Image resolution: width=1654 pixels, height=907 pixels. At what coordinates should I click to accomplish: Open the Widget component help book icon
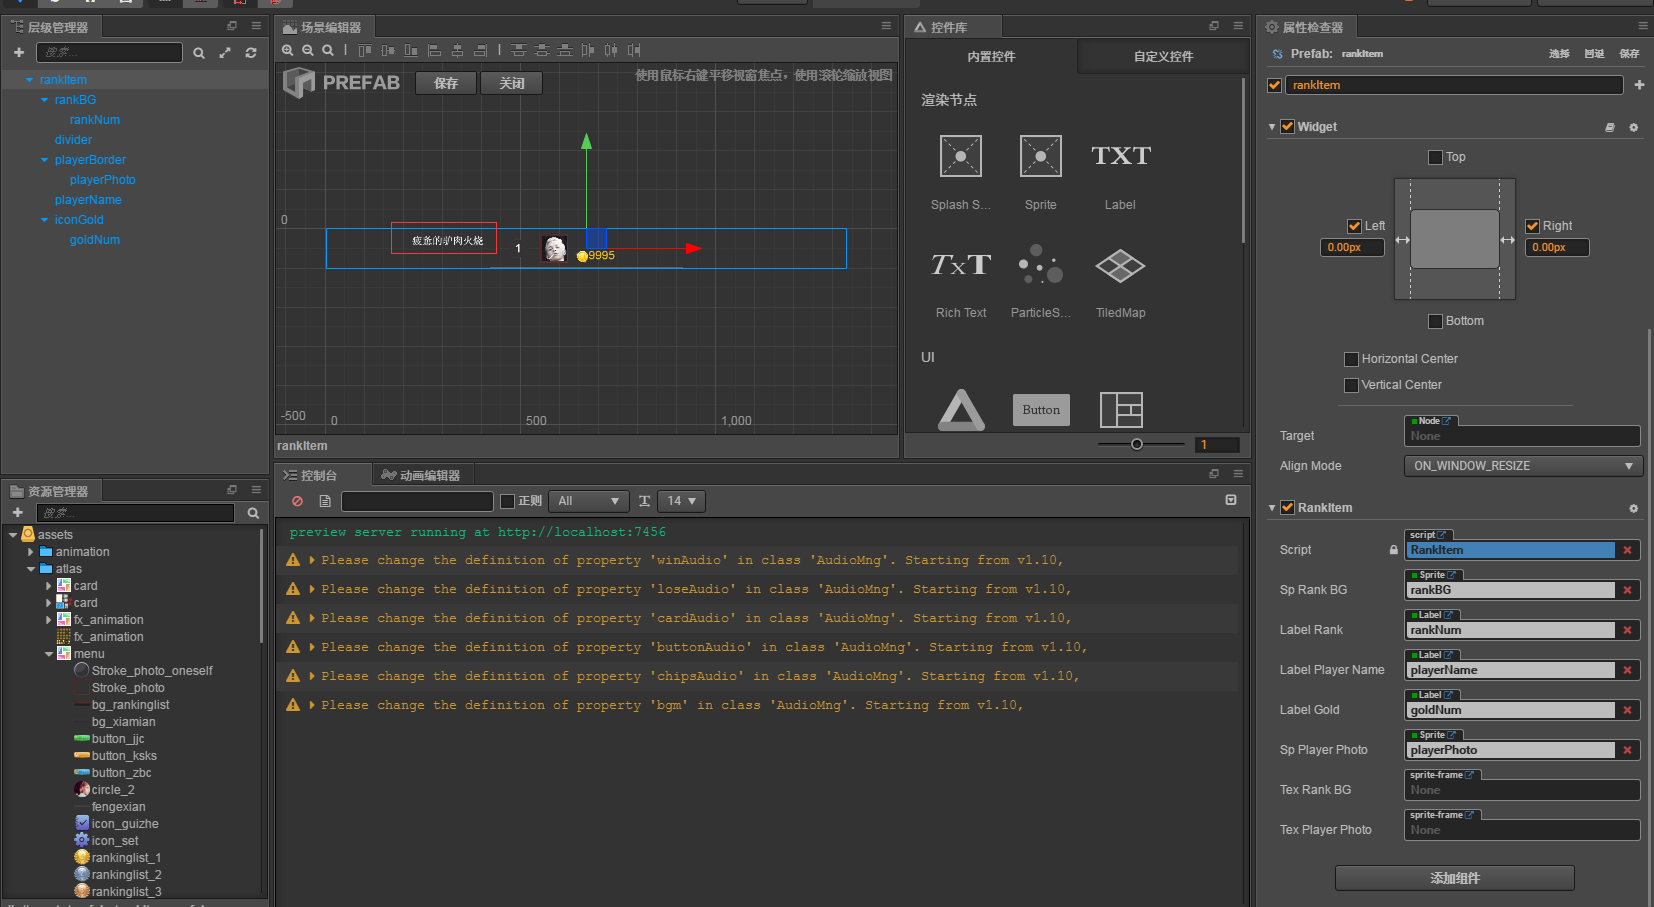tap(1610, 128)
